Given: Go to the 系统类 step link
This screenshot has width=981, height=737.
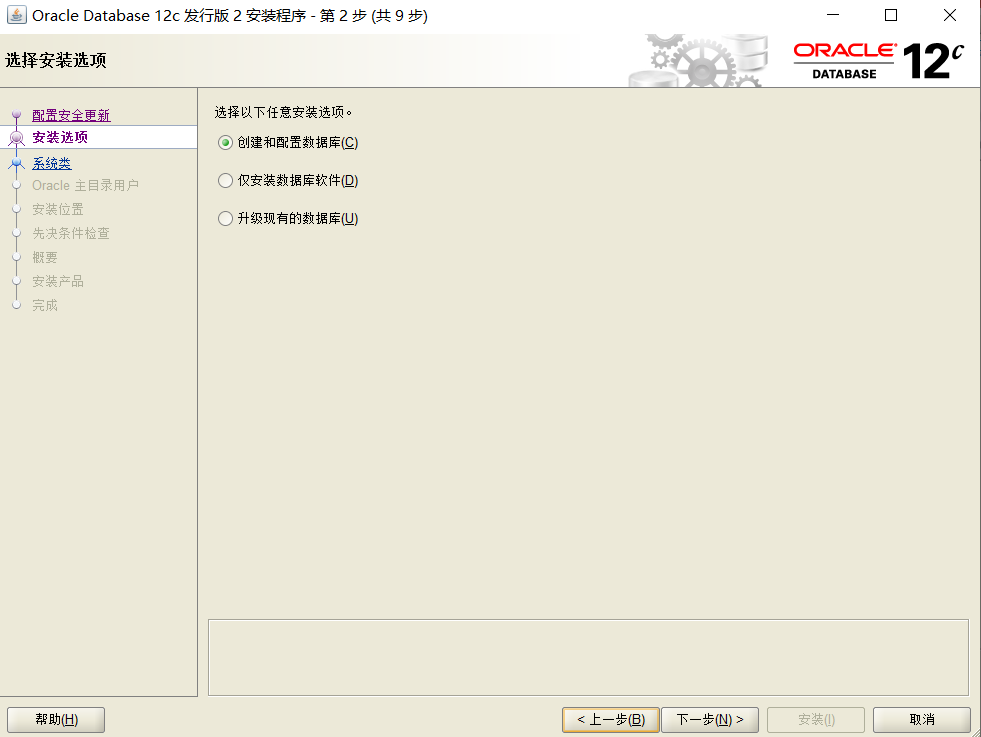Looking at the screenshot, I should [52, 163].
